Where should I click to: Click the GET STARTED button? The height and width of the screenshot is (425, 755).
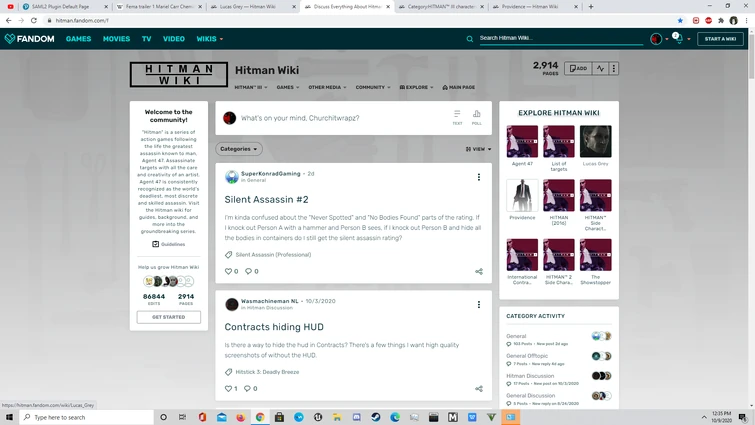[x=169, y=317]
